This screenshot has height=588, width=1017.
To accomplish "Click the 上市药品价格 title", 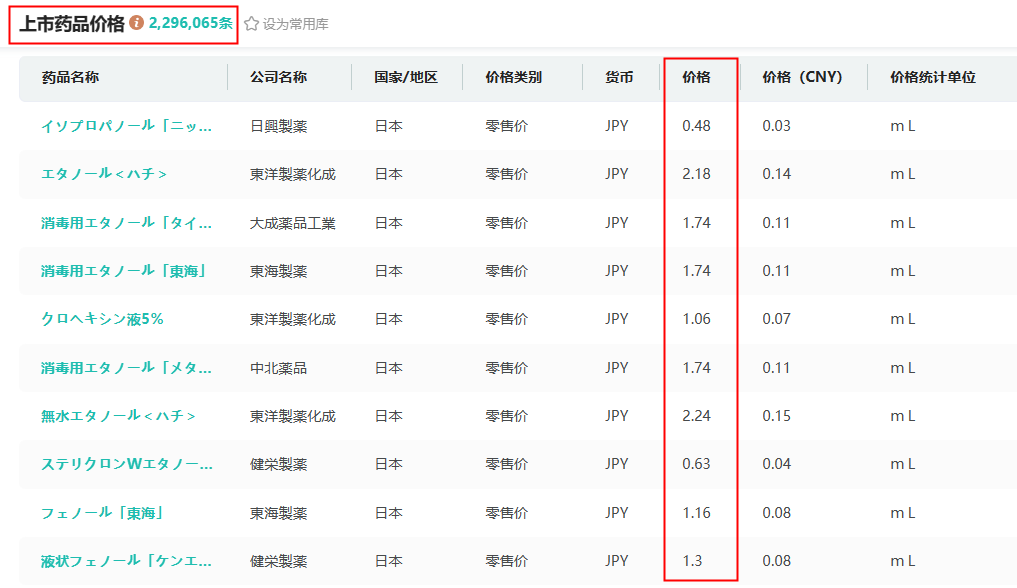I will click(x=72, y=24).
